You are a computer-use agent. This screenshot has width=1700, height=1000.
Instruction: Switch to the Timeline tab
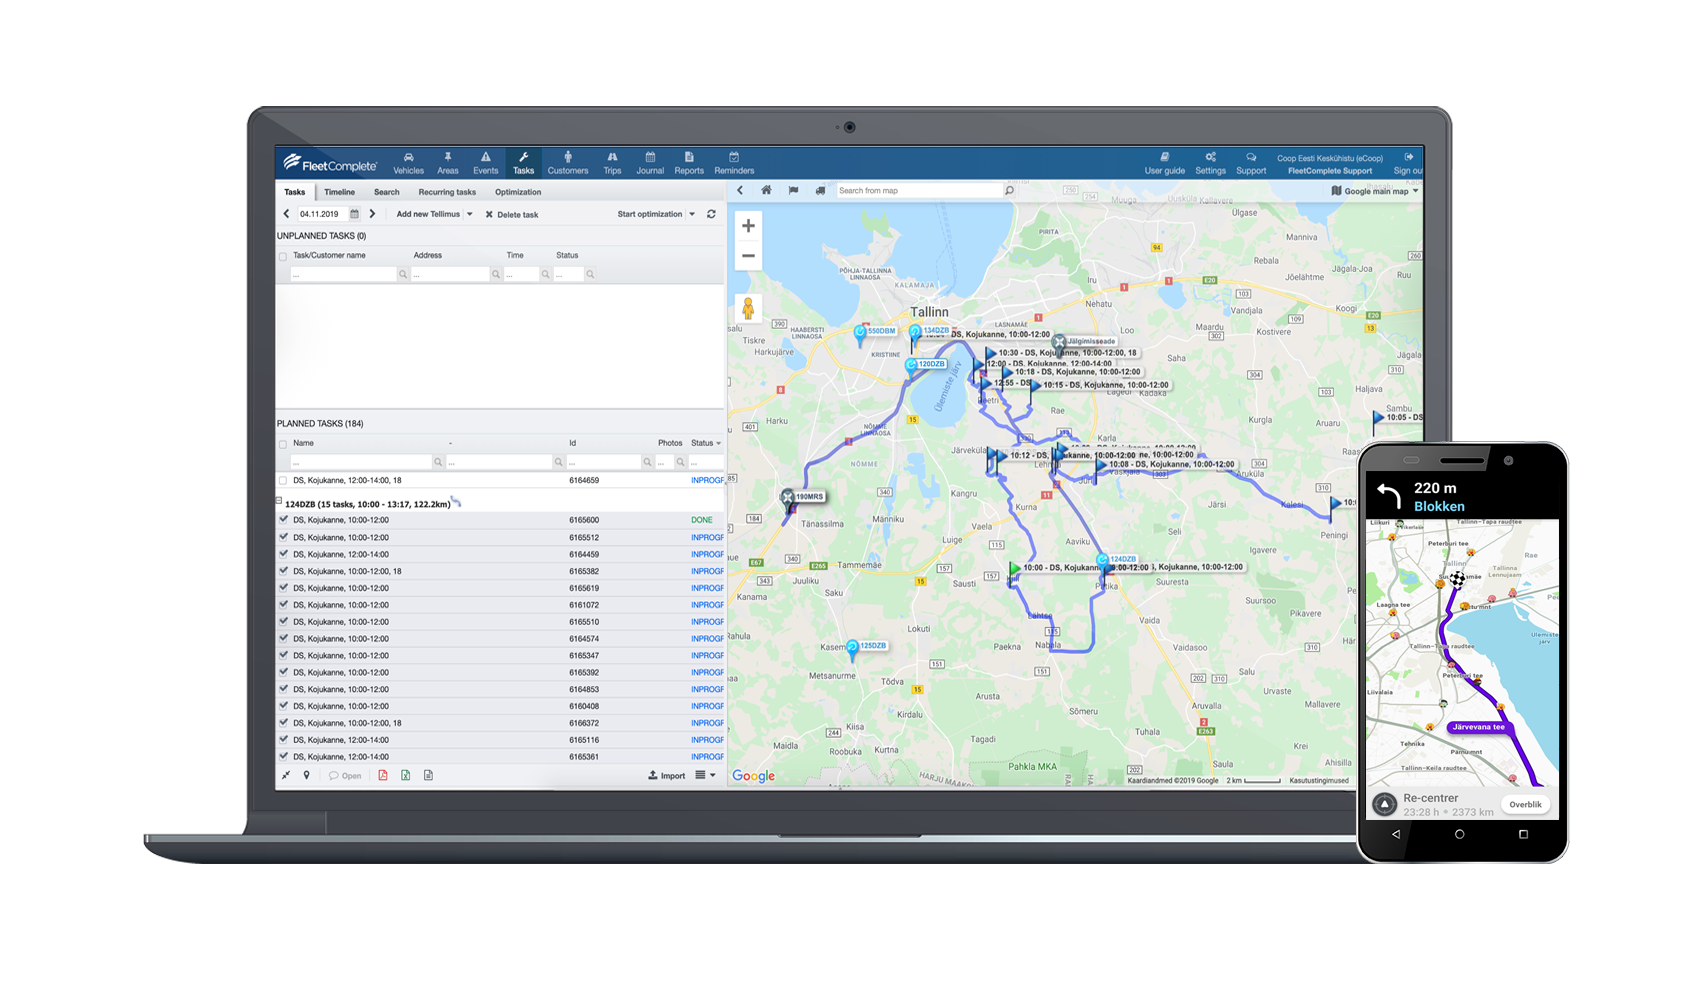point(339,192)
